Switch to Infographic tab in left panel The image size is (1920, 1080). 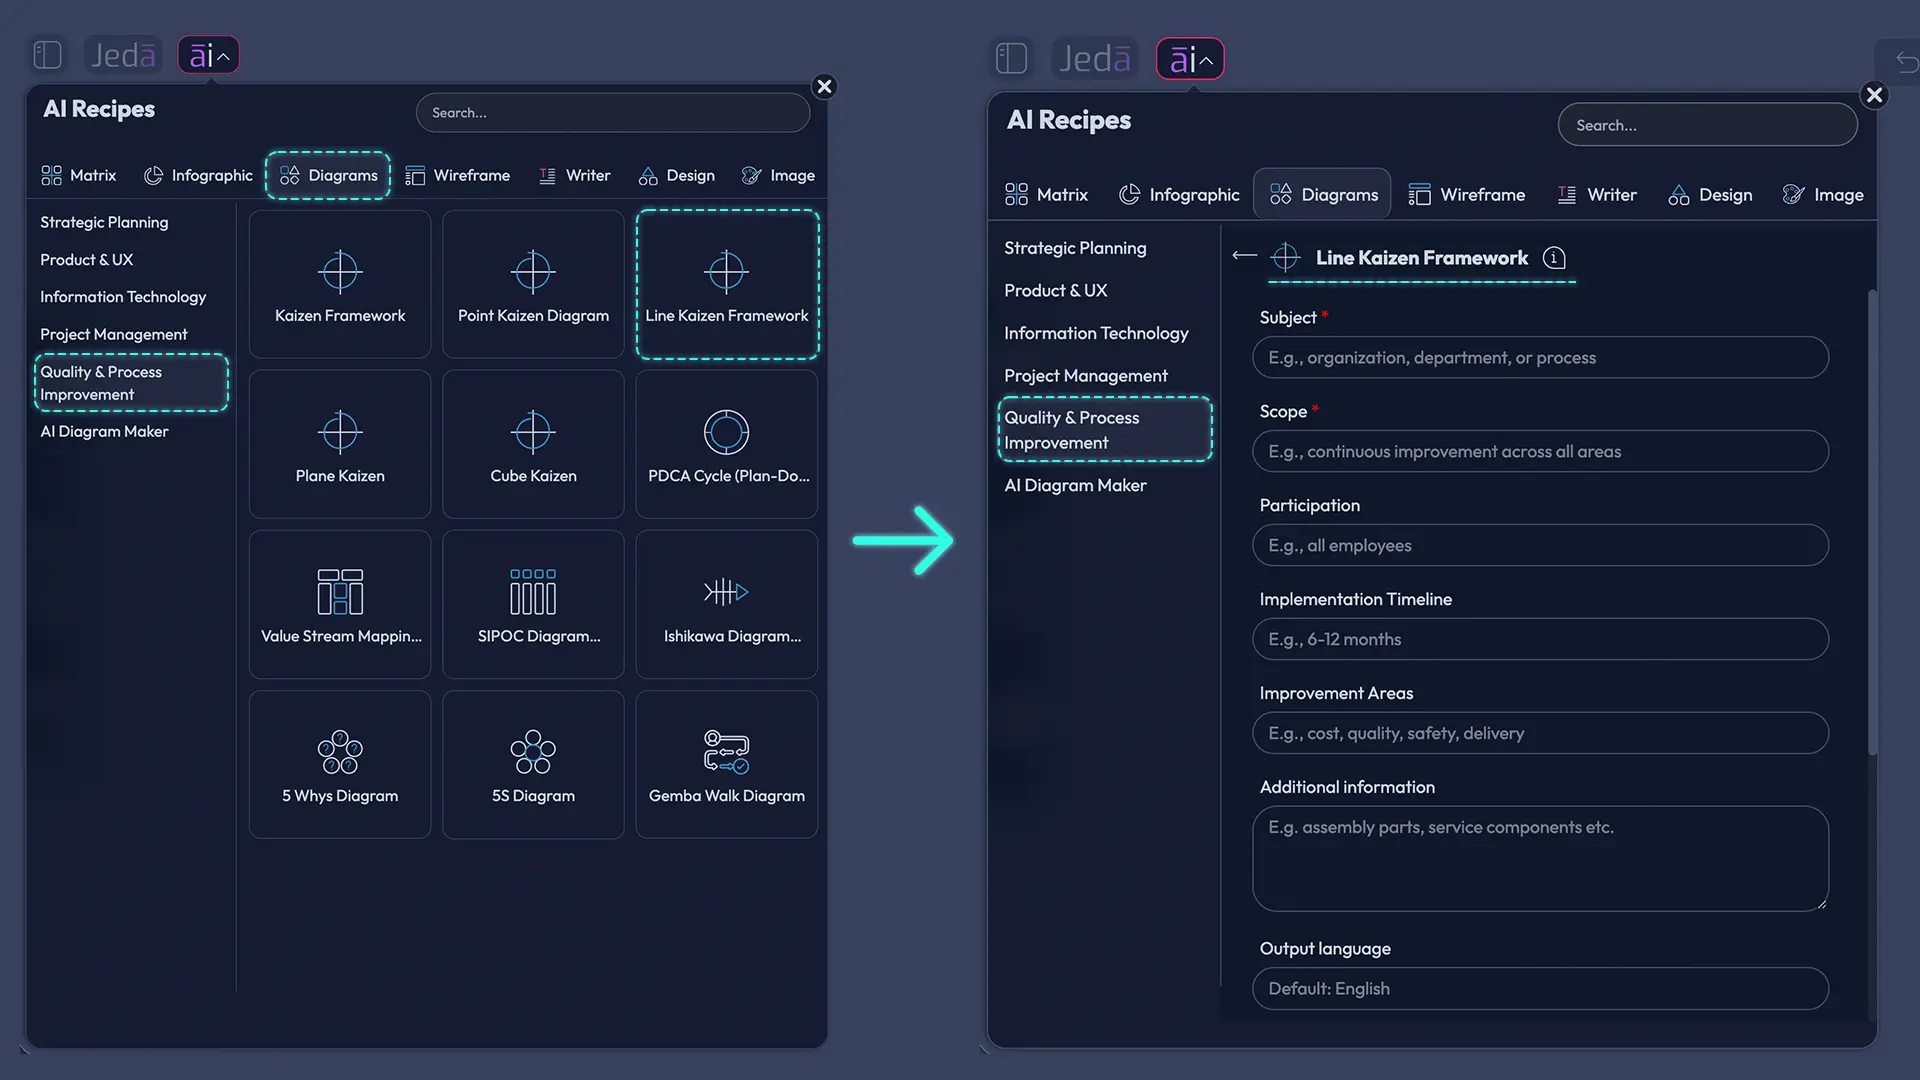point(198,175)
